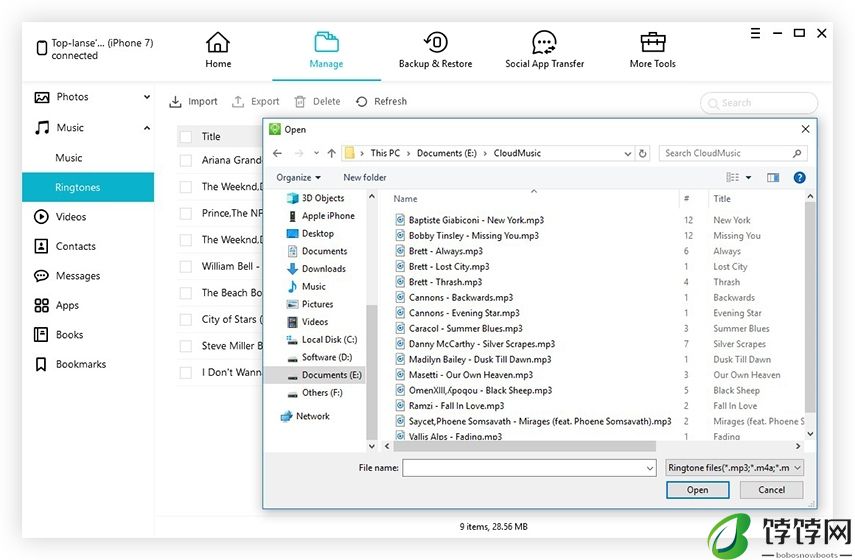The image size is (855, 560).
Task: Click the horizontal scrollbar in file list
Action: click(524, 446)
